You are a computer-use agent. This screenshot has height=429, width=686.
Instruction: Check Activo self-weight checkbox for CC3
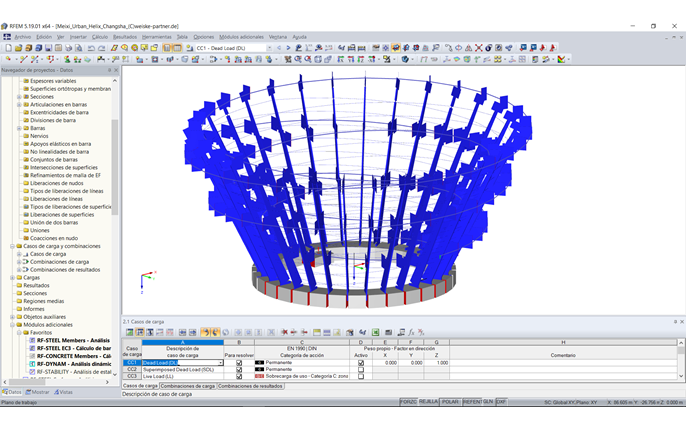click(x=361, y=376)
